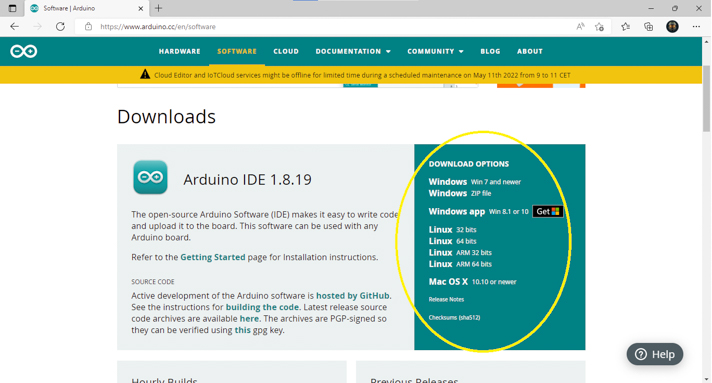The height and width of the screenshot is (383, 712).
Task: Add this page to favorites star icon
Action: (x=599, y=27)
